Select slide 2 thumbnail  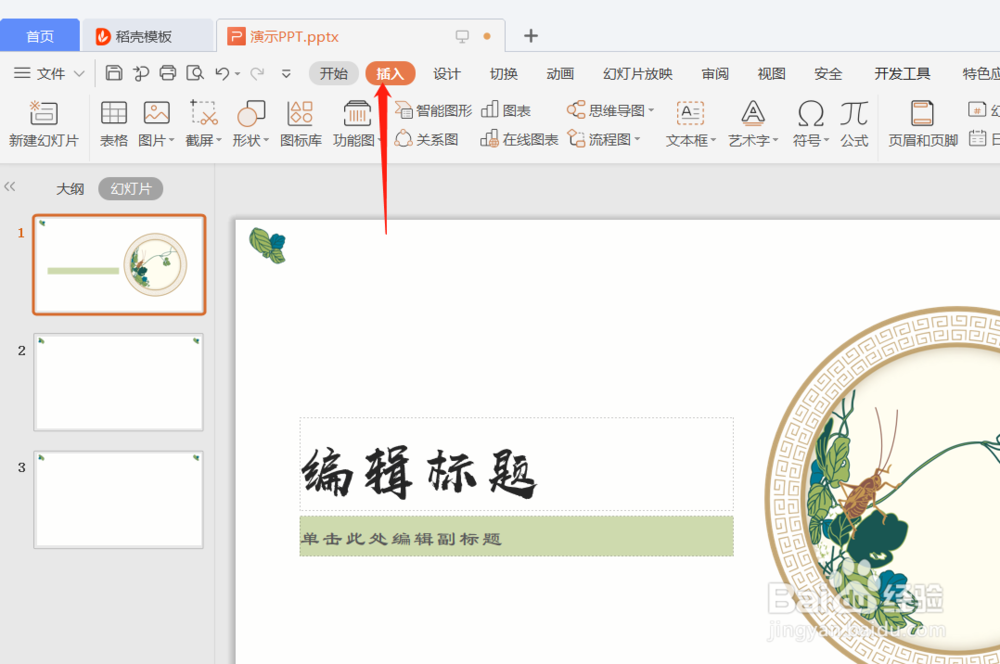119,382
